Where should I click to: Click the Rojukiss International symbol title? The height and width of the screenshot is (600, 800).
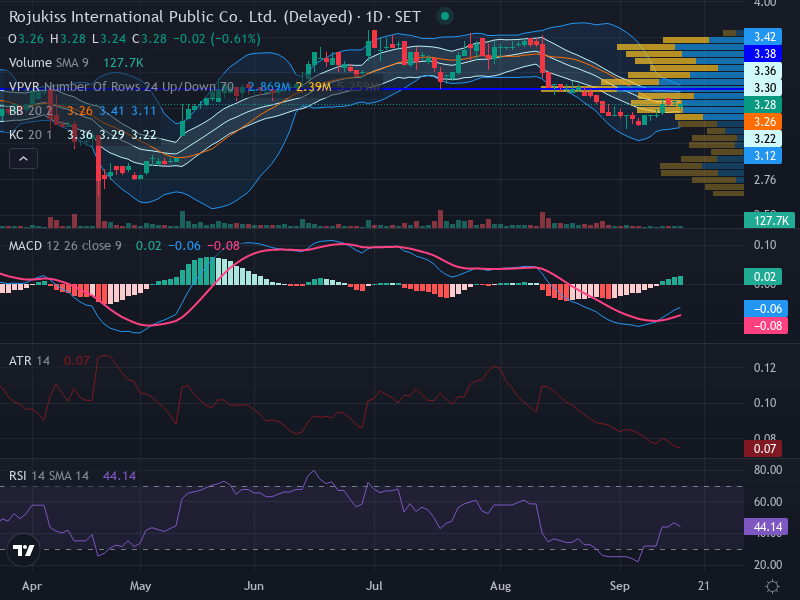(x=181, y=17)
